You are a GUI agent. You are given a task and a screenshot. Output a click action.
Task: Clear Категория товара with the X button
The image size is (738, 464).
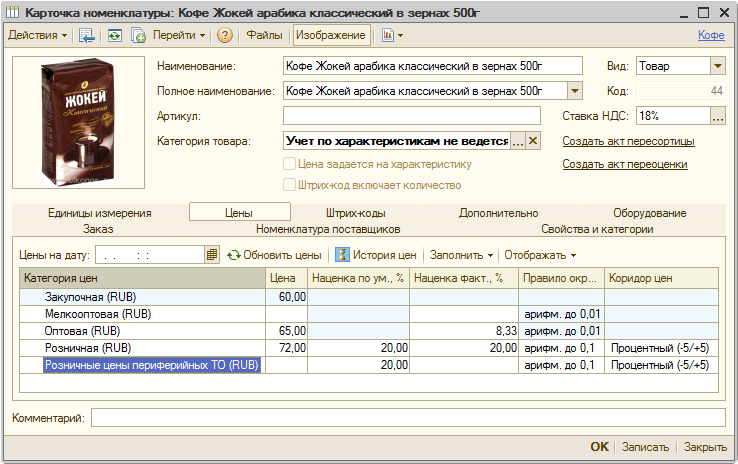pos(533,141)
